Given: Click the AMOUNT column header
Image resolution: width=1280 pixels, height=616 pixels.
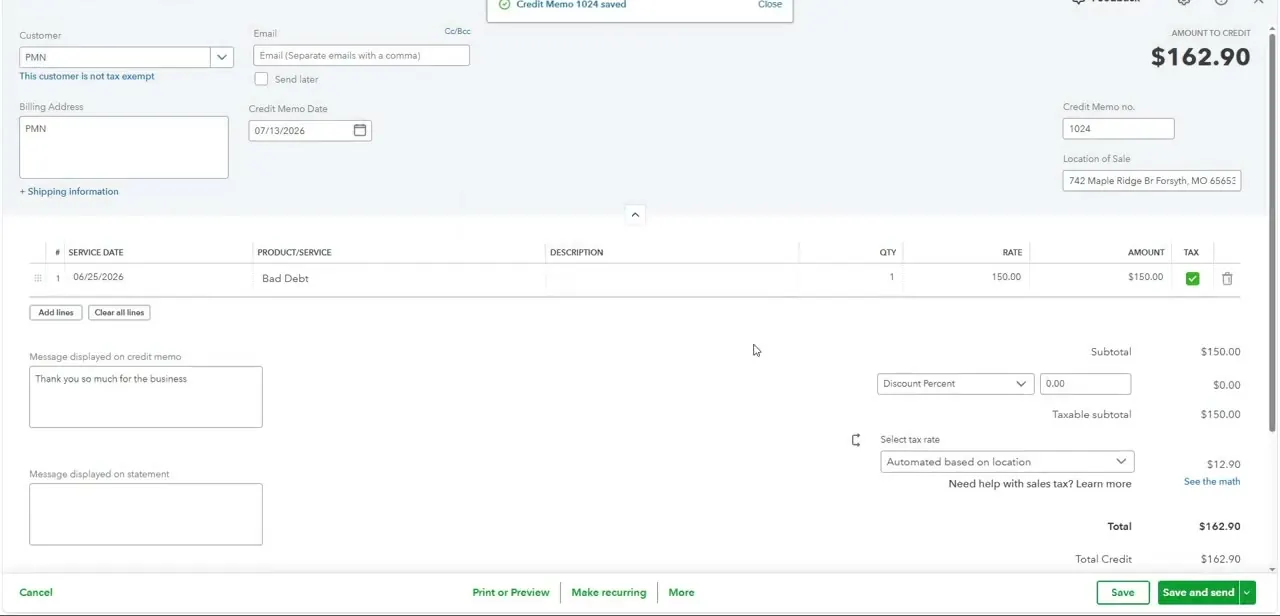Looking at the screenshot, I should point(1146,253).
